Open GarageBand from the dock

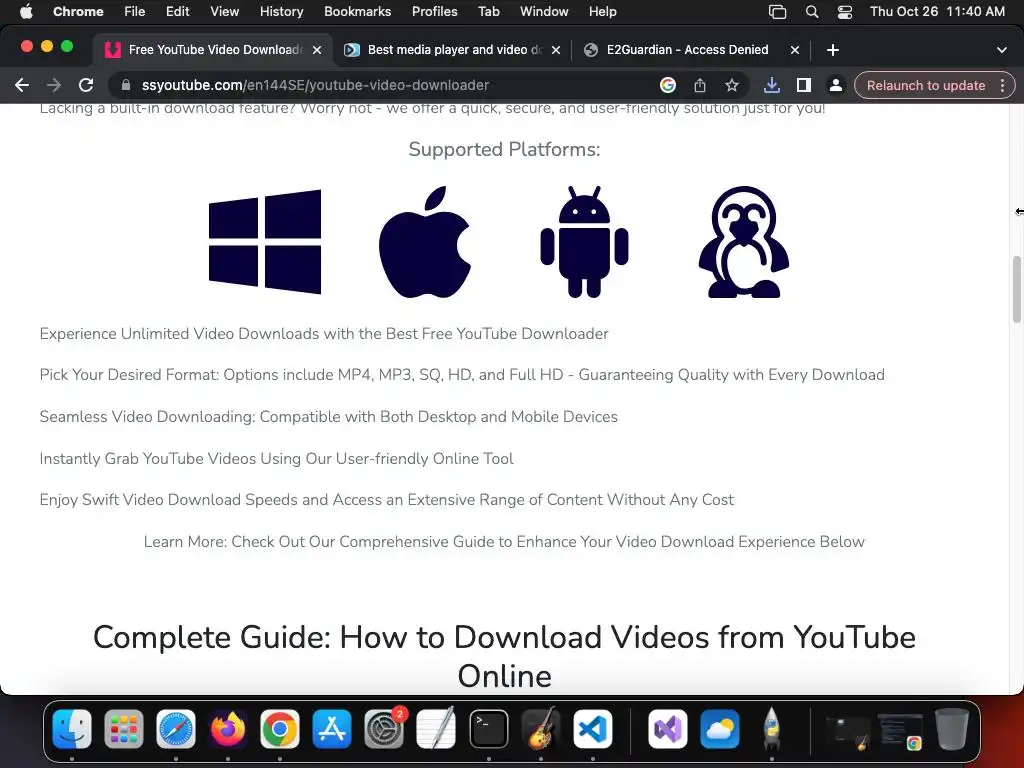tap(541, 729)
